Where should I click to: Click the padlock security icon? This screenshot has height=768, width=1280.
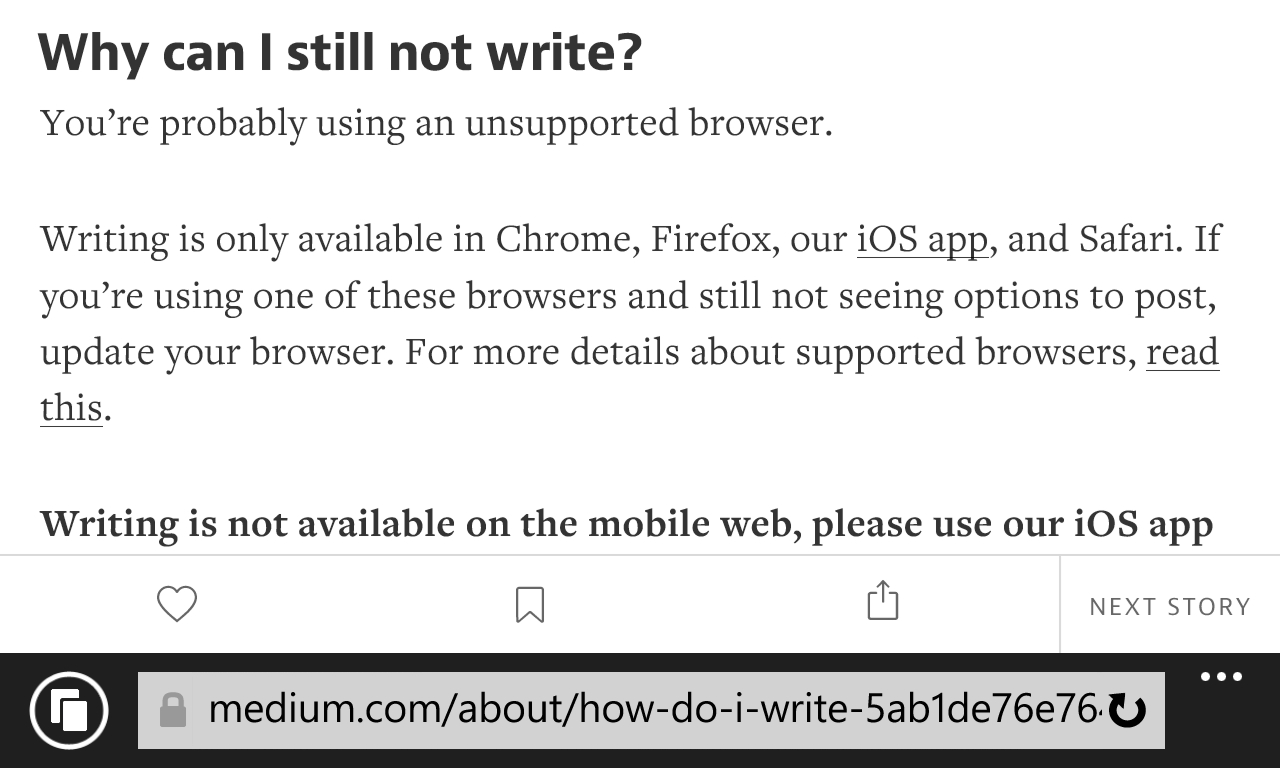point(173,711)
